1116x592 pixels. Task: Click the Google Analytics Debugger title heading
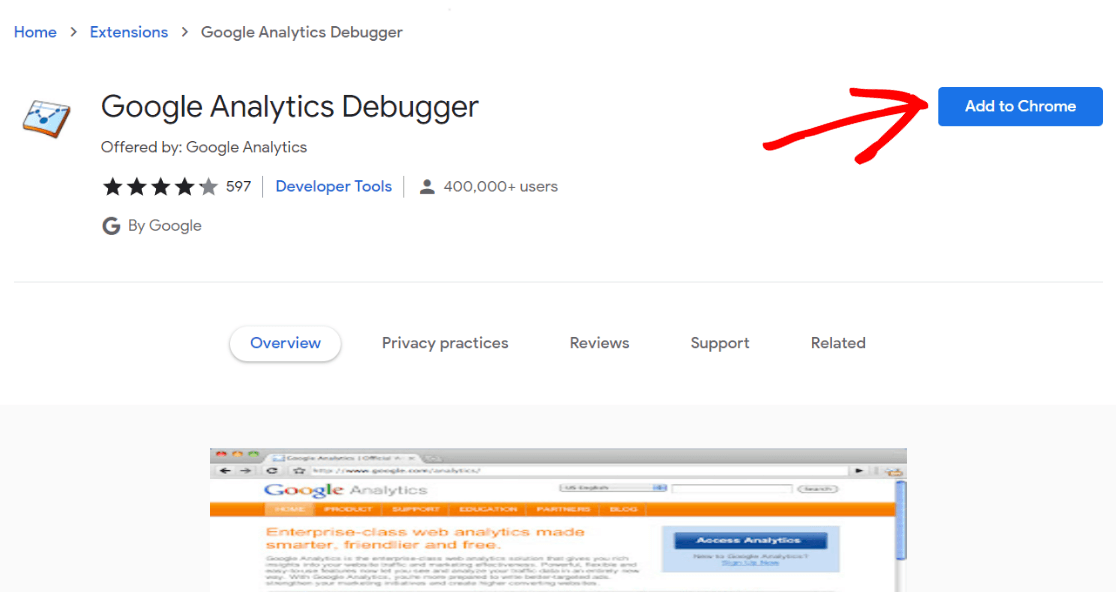click(290, 107)
